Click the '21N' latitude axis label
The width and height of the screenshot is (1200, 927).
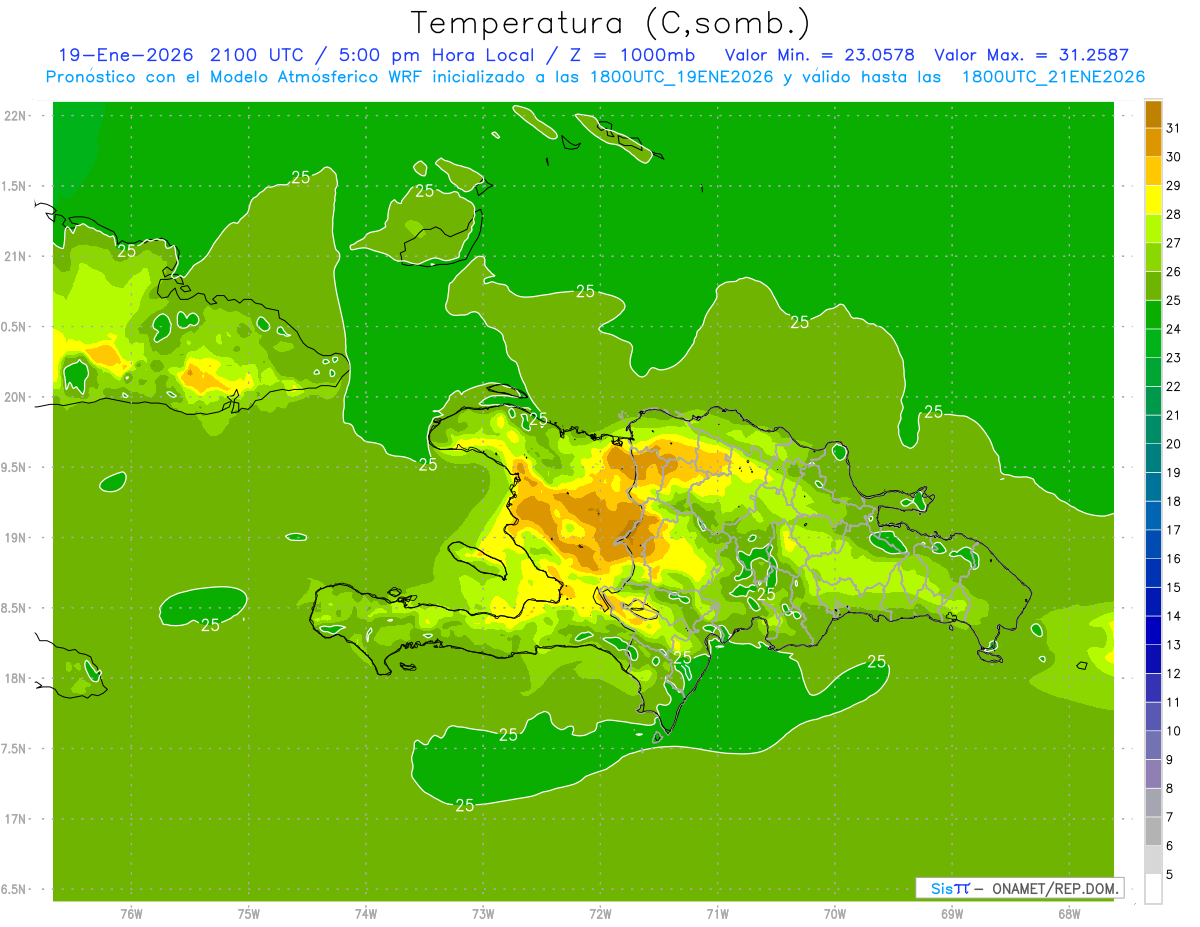[x=16, y=256]
